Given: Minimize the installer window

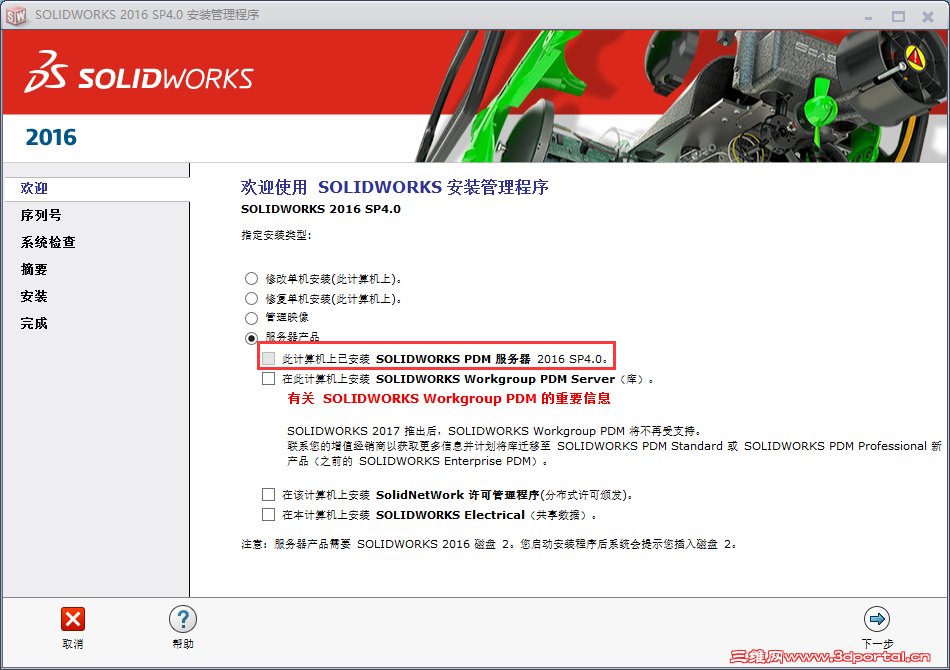Looking at the screenshot, I should [868, 17].
